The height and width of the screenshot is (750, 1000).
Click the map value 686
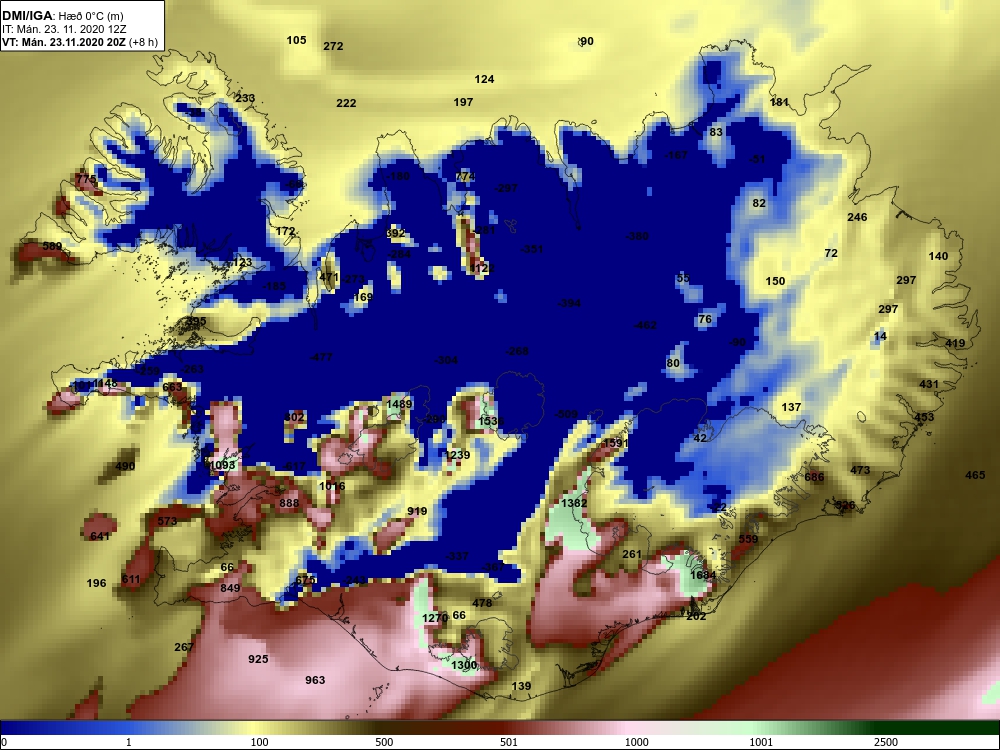[814, 476]
